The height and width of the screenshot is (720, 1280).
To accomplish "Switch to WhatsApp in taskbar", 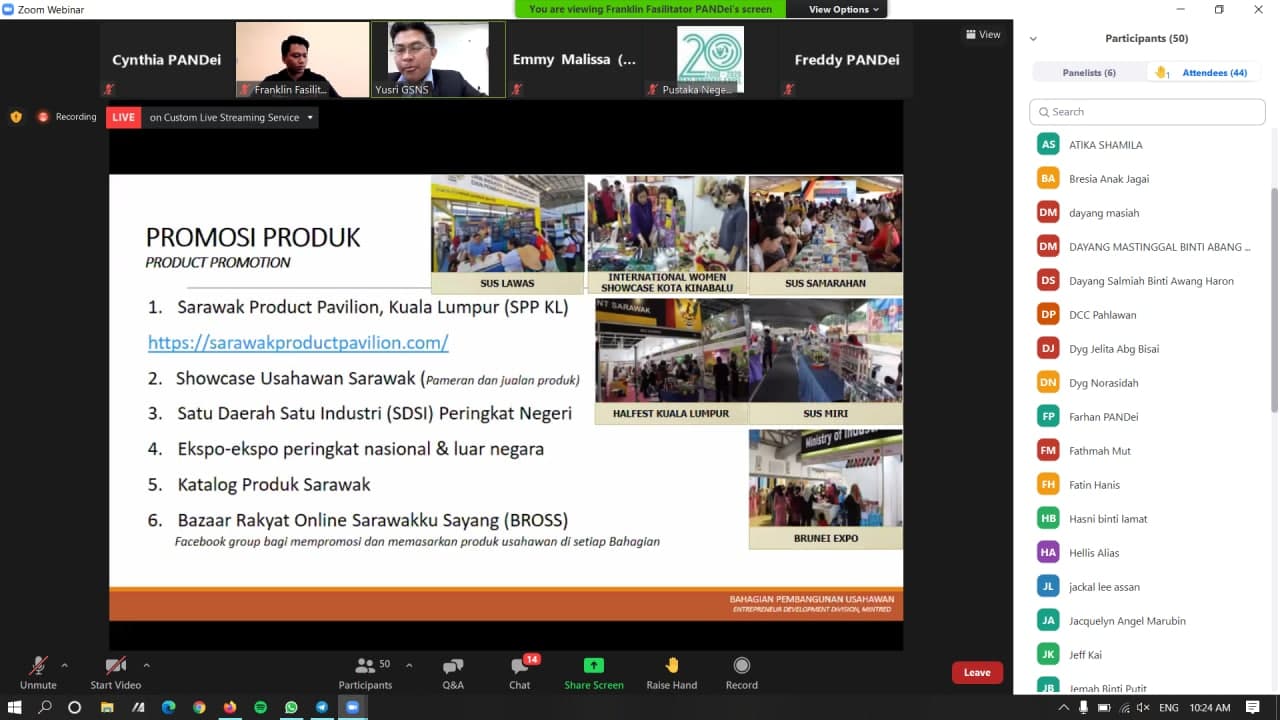I will (x=291, y=707).
